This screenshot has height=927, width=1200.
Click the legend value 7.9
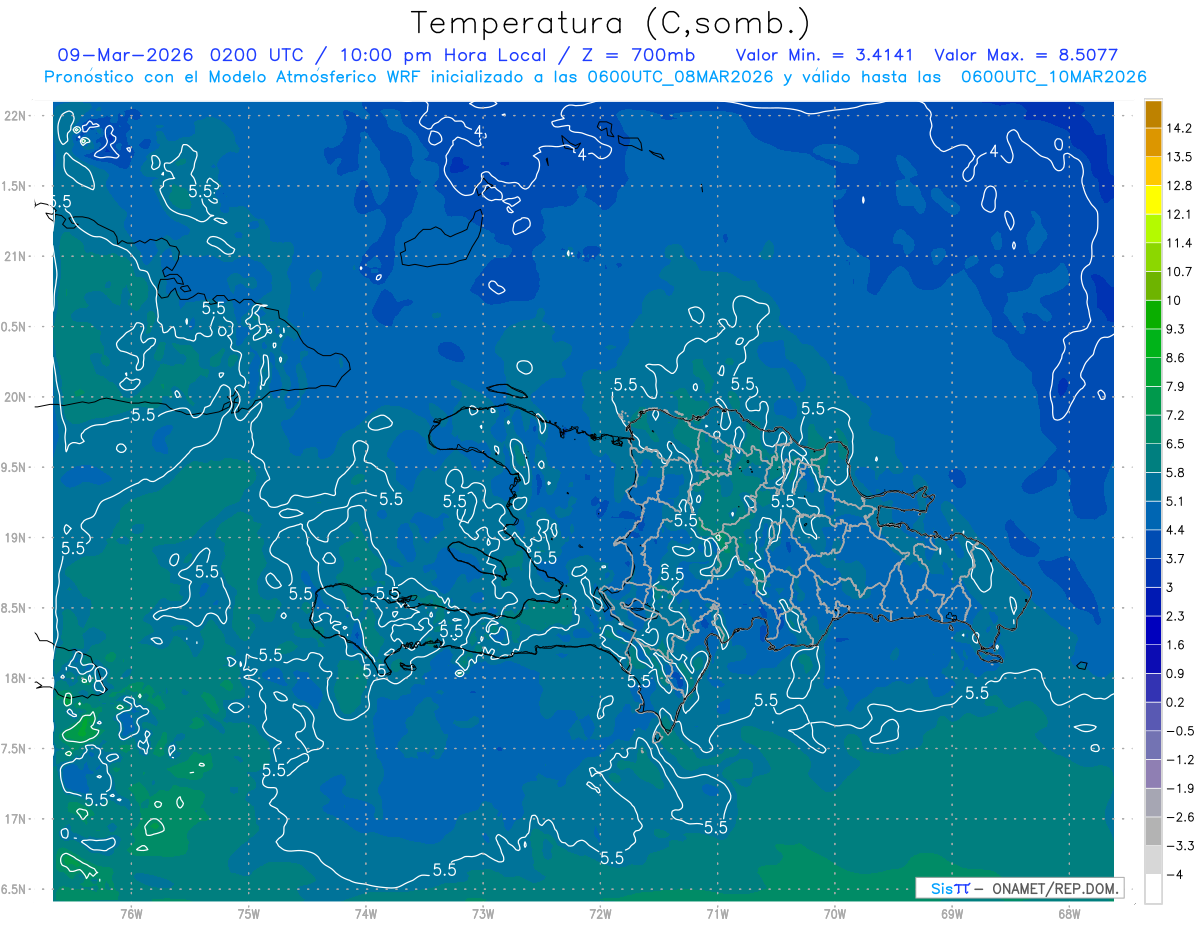click(1176, 387)
